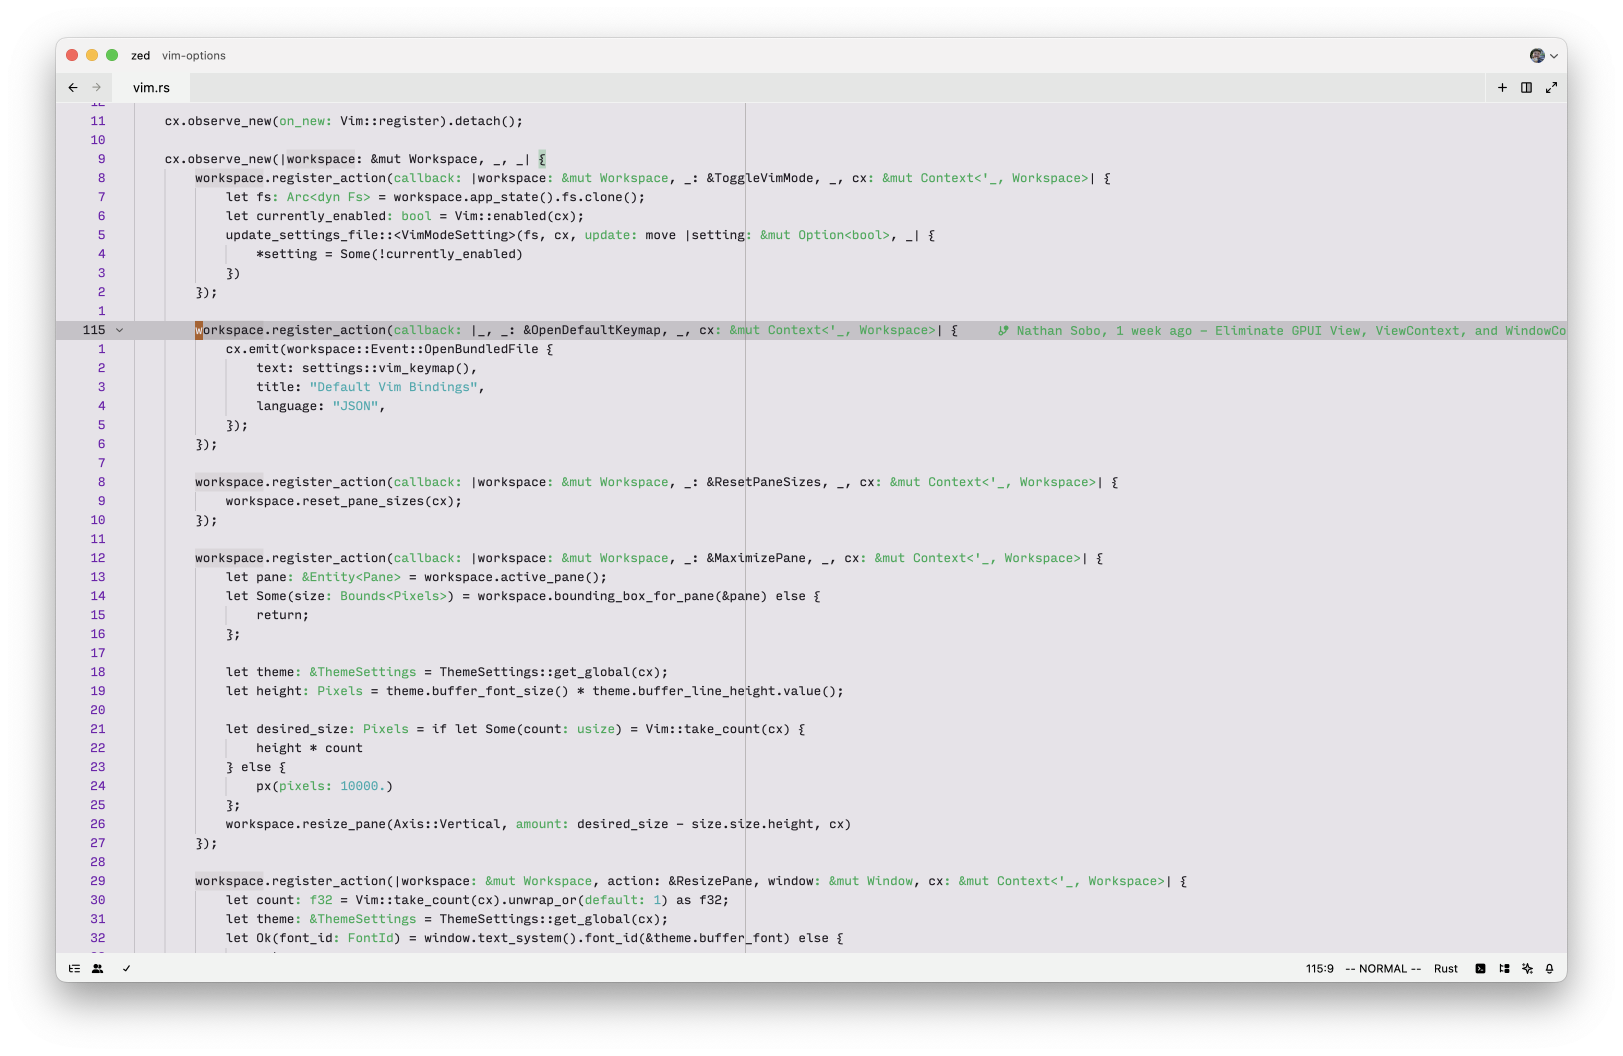This screenshot has width=1623, height=1056.
Task: Click line number 115 in gutter
Action: pos(94,330)
